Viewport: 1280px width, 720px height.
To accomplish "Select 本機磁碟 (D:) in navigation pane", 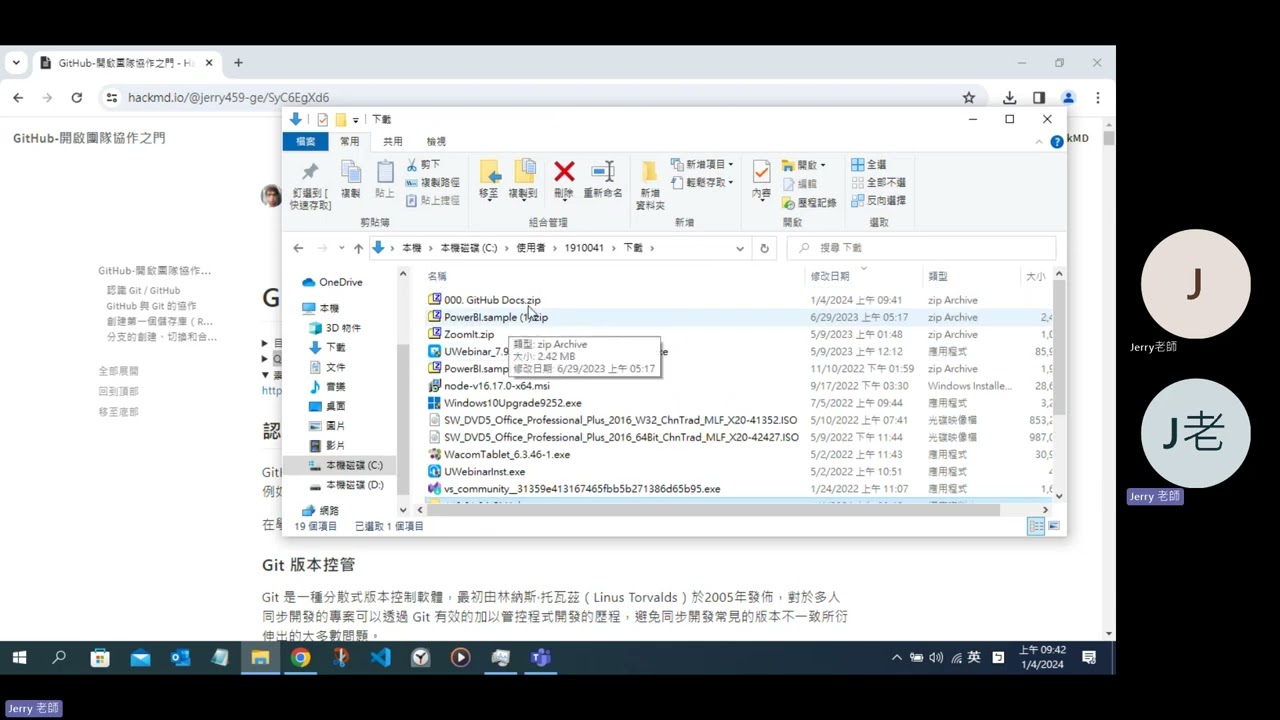I will (346, 485).
